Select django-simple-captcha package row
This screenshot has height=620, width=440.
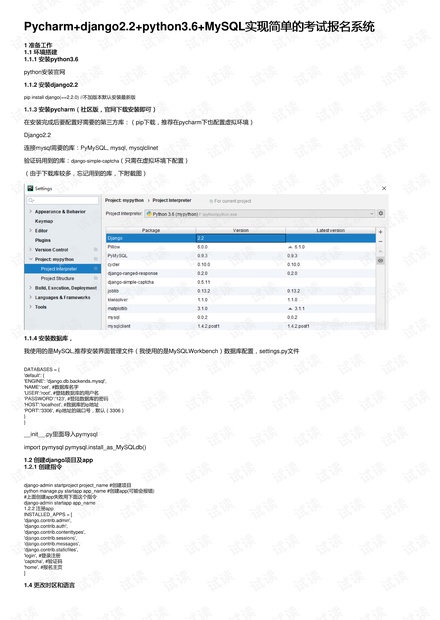241,282
